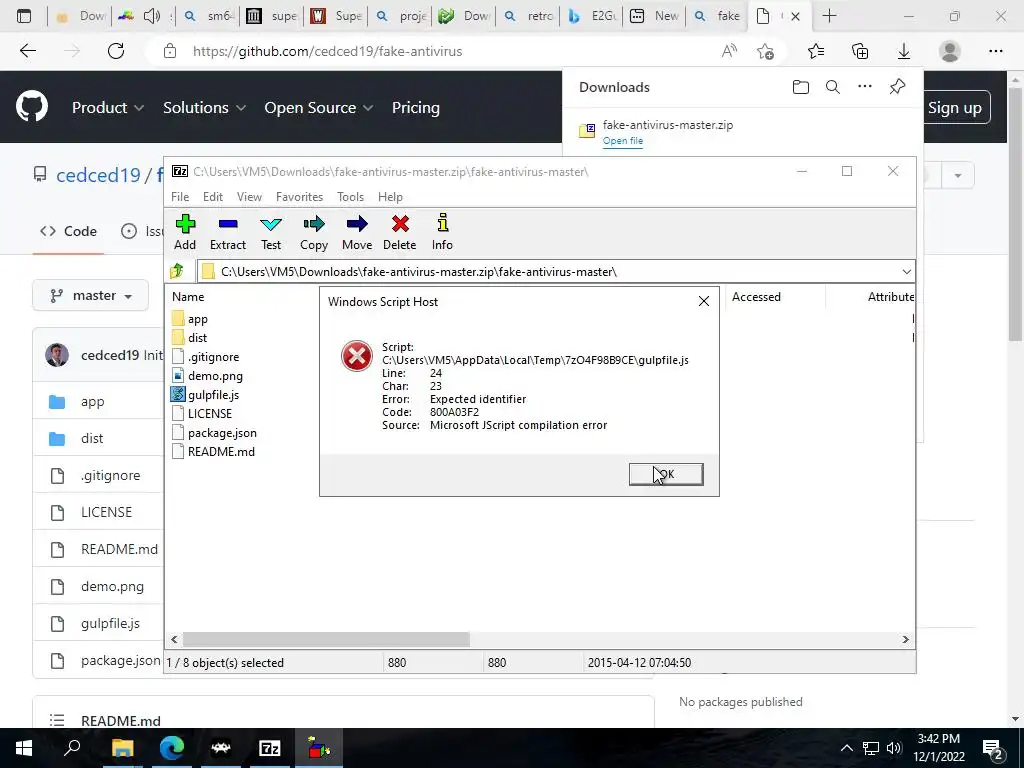
Task: Toggle Read aloud icon in address bar
Action: 729,51
